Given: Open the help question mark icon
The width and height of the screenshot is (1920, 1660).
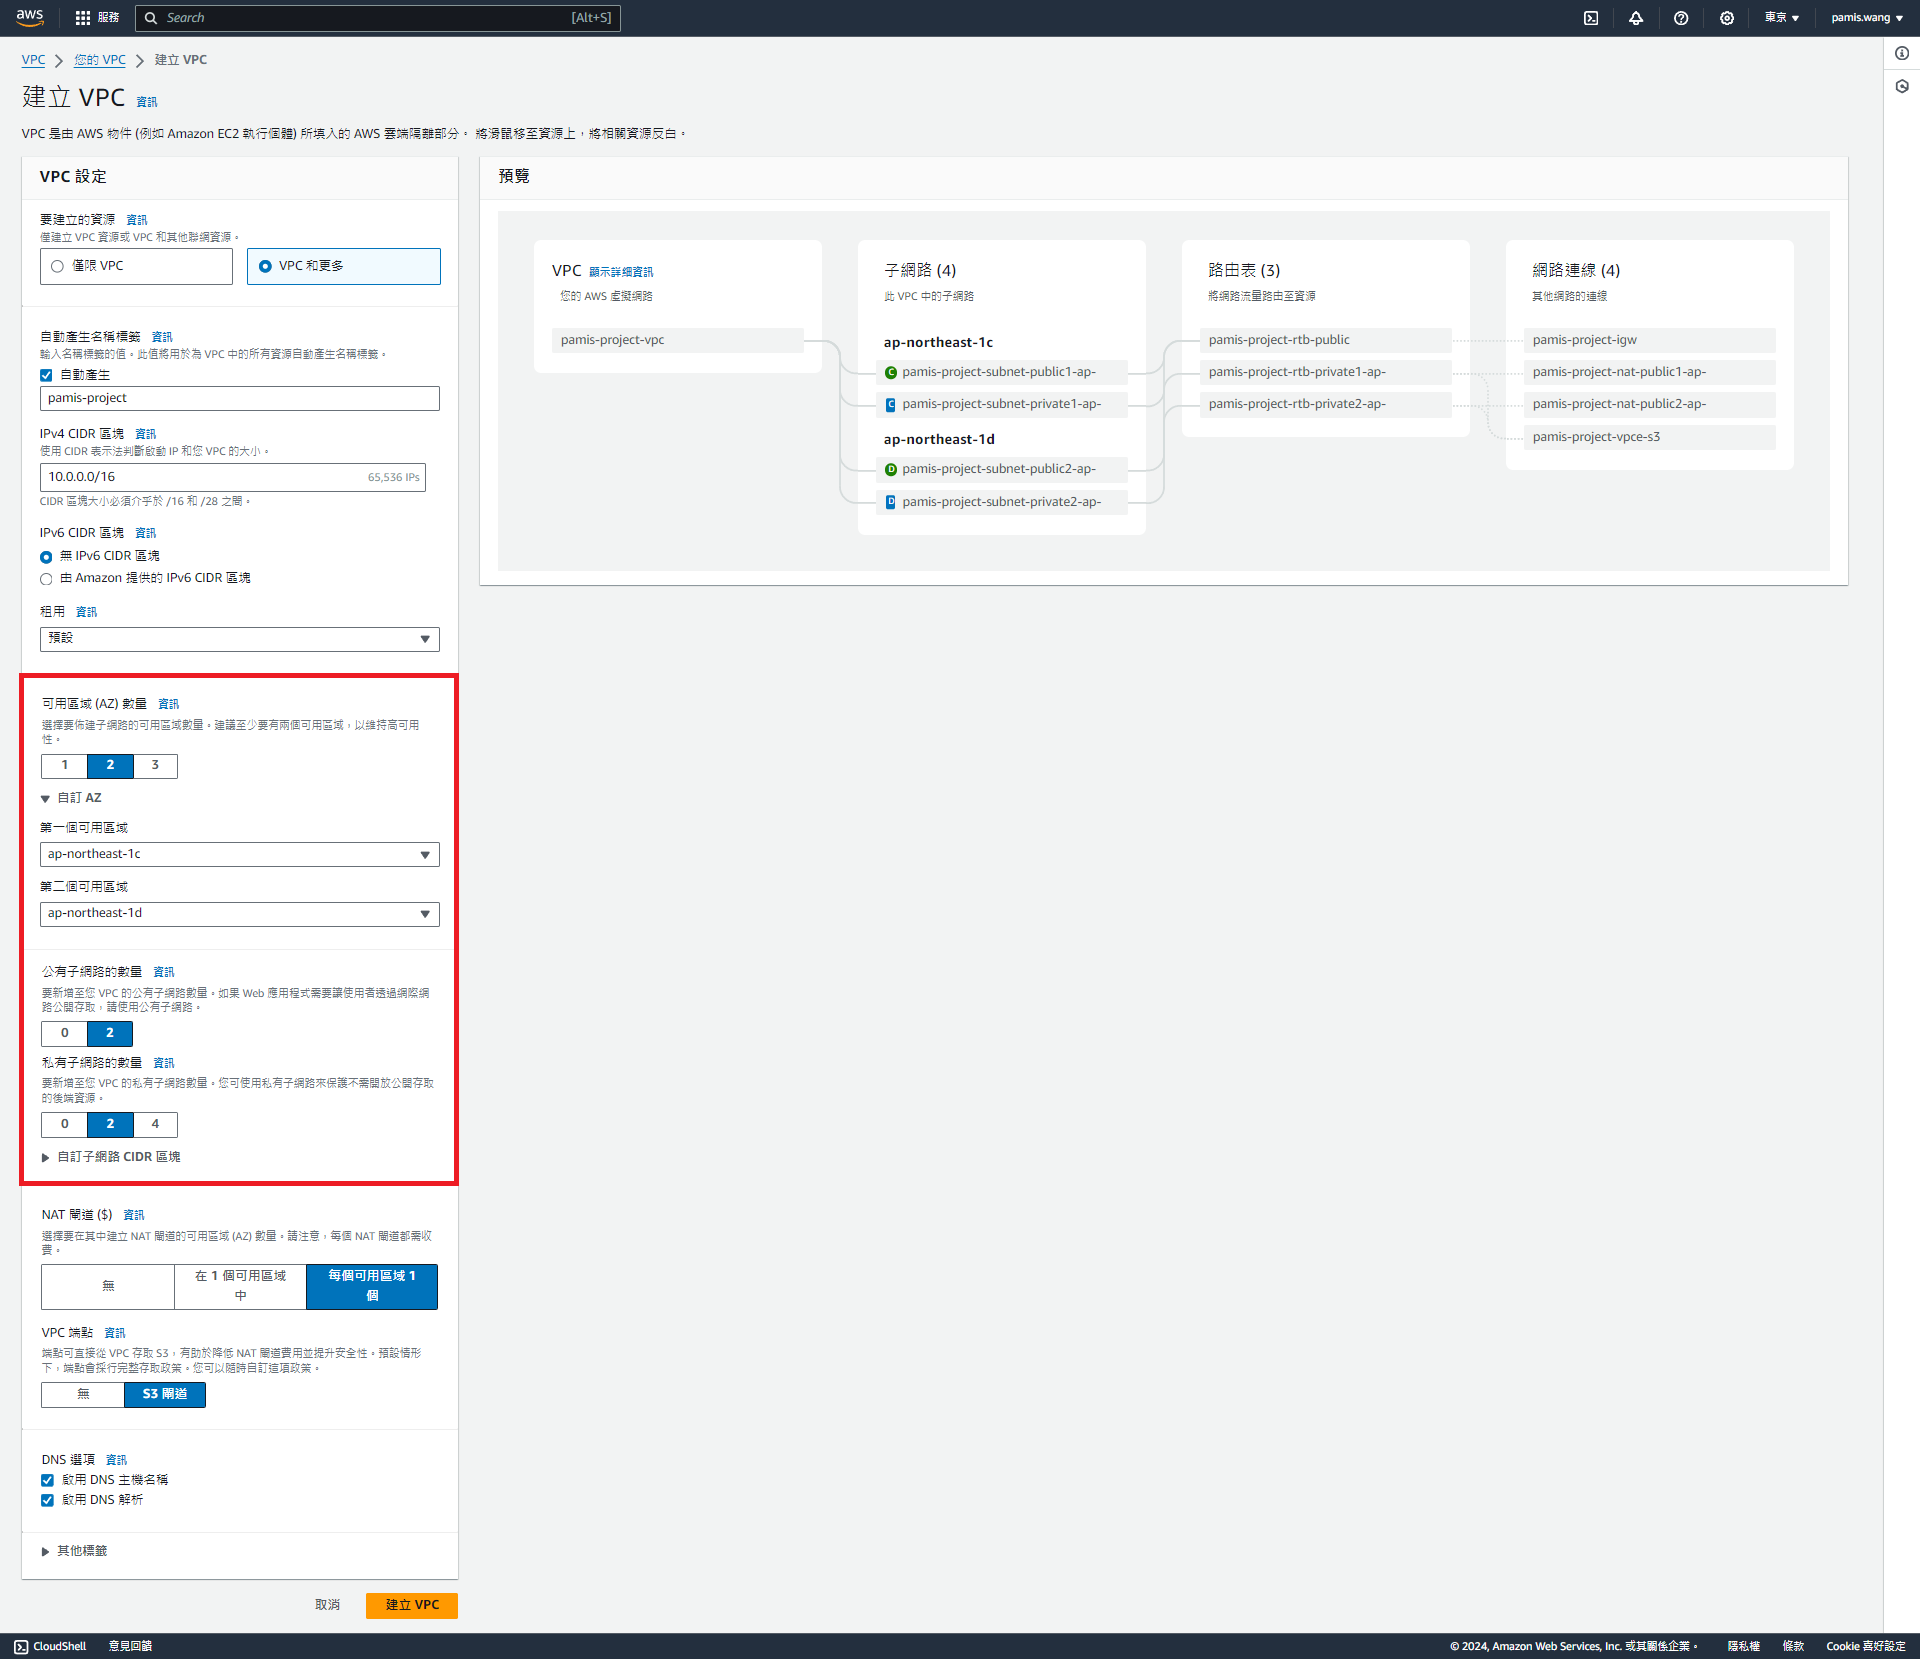Looking at the screenshot, I should click(x=1681, y=18).
